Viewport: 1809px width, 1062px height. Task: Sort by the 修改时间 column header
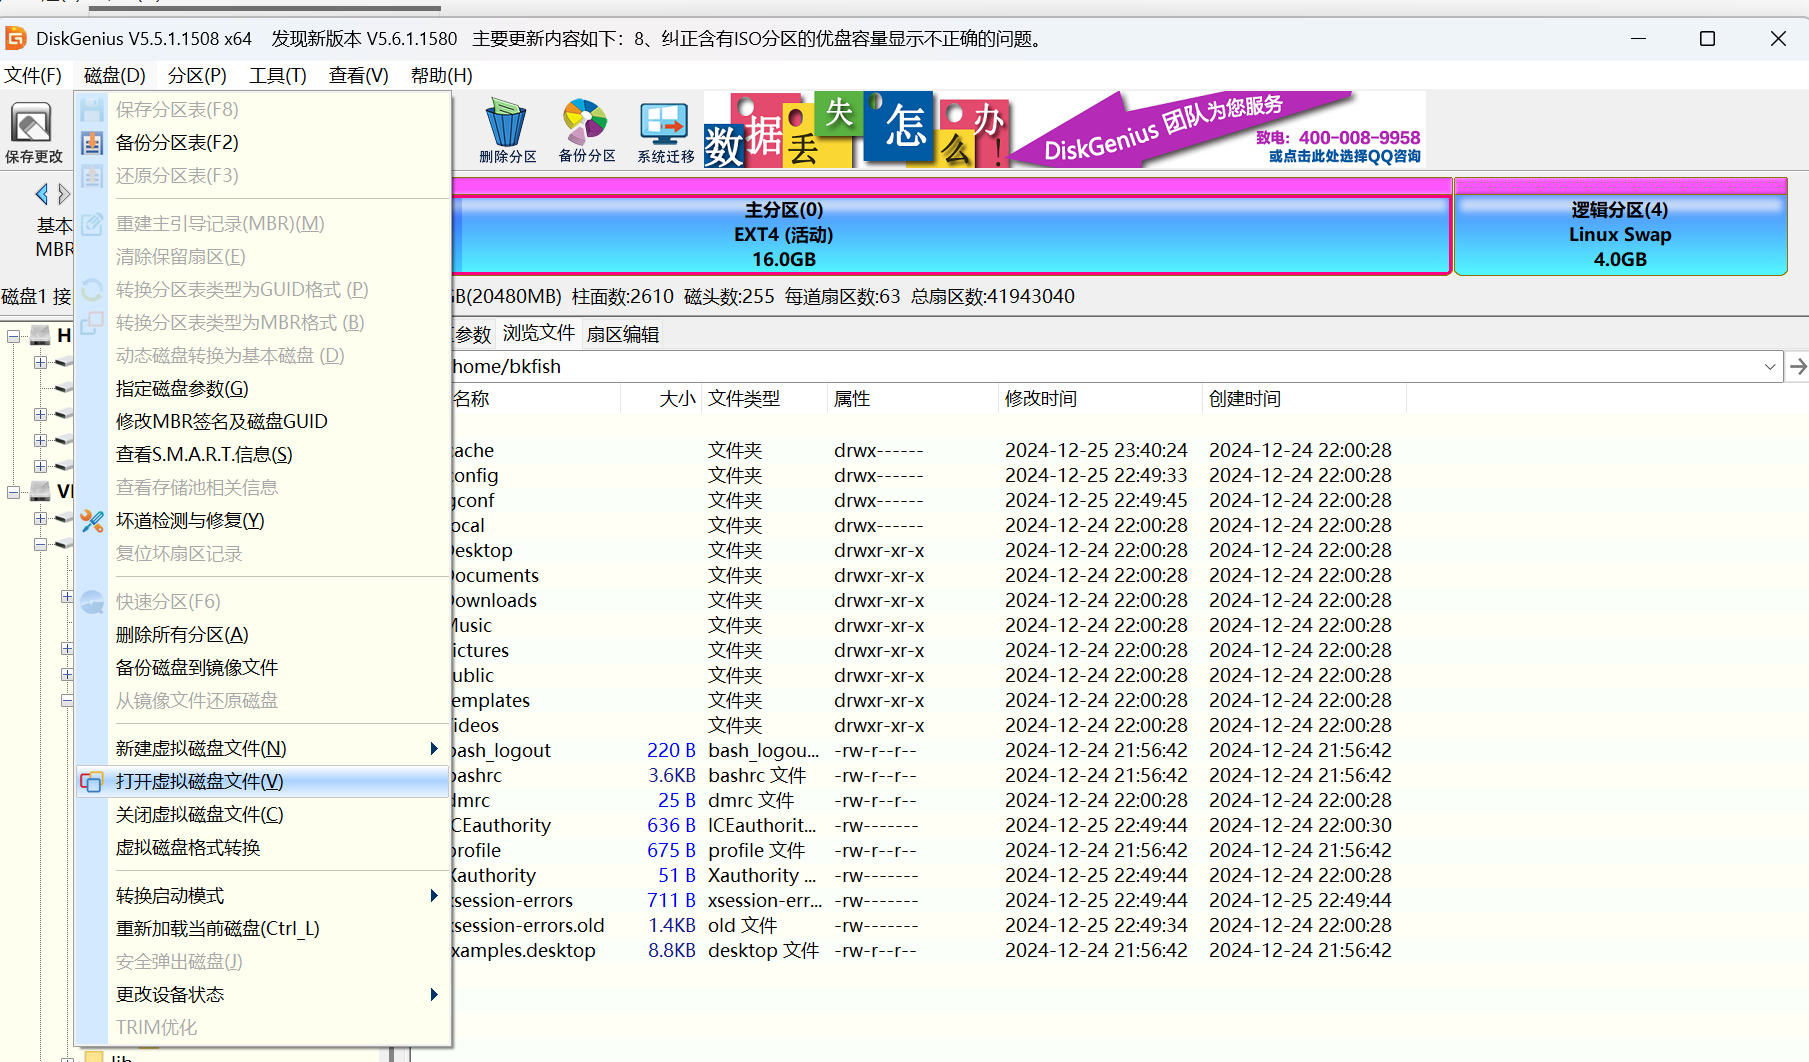(x=1100, y=399)
